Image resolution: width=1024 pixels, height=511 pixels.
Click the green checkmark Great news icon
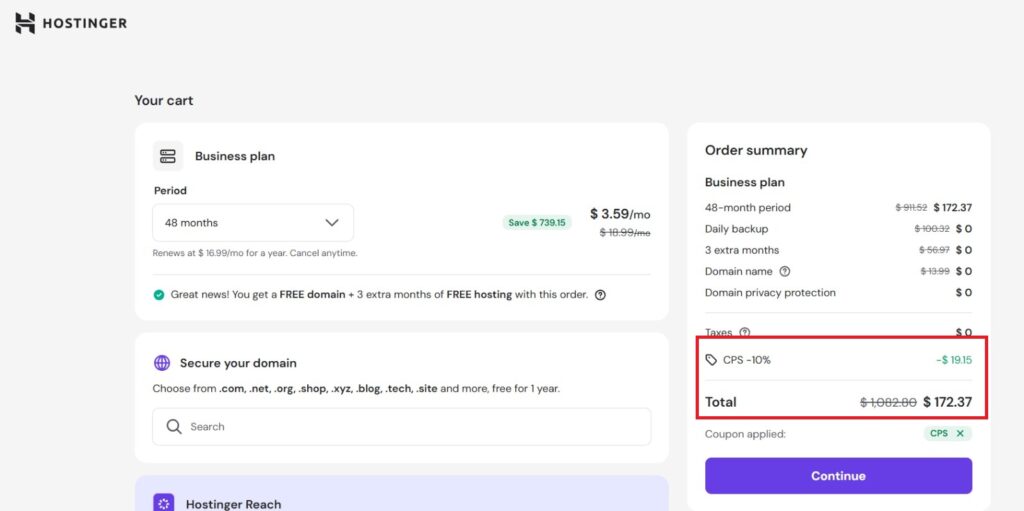159,295
